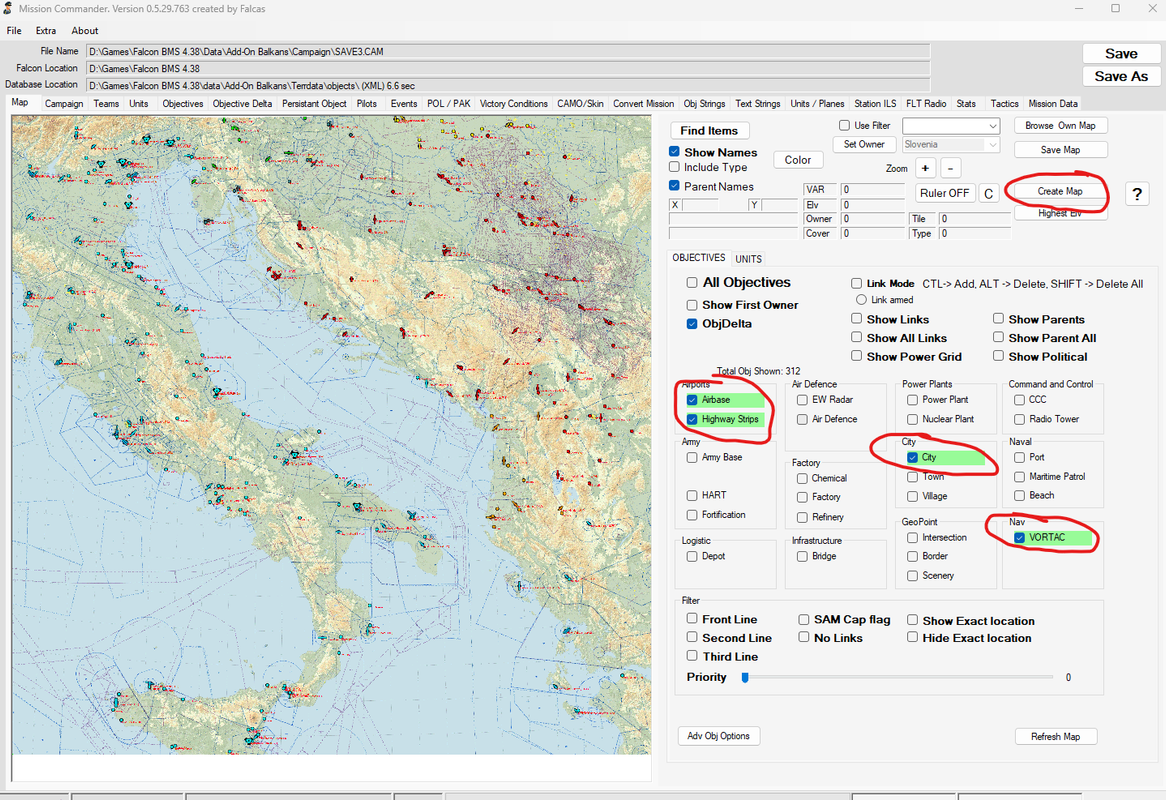Select the Link armed radio button

(x=861, y=300)
